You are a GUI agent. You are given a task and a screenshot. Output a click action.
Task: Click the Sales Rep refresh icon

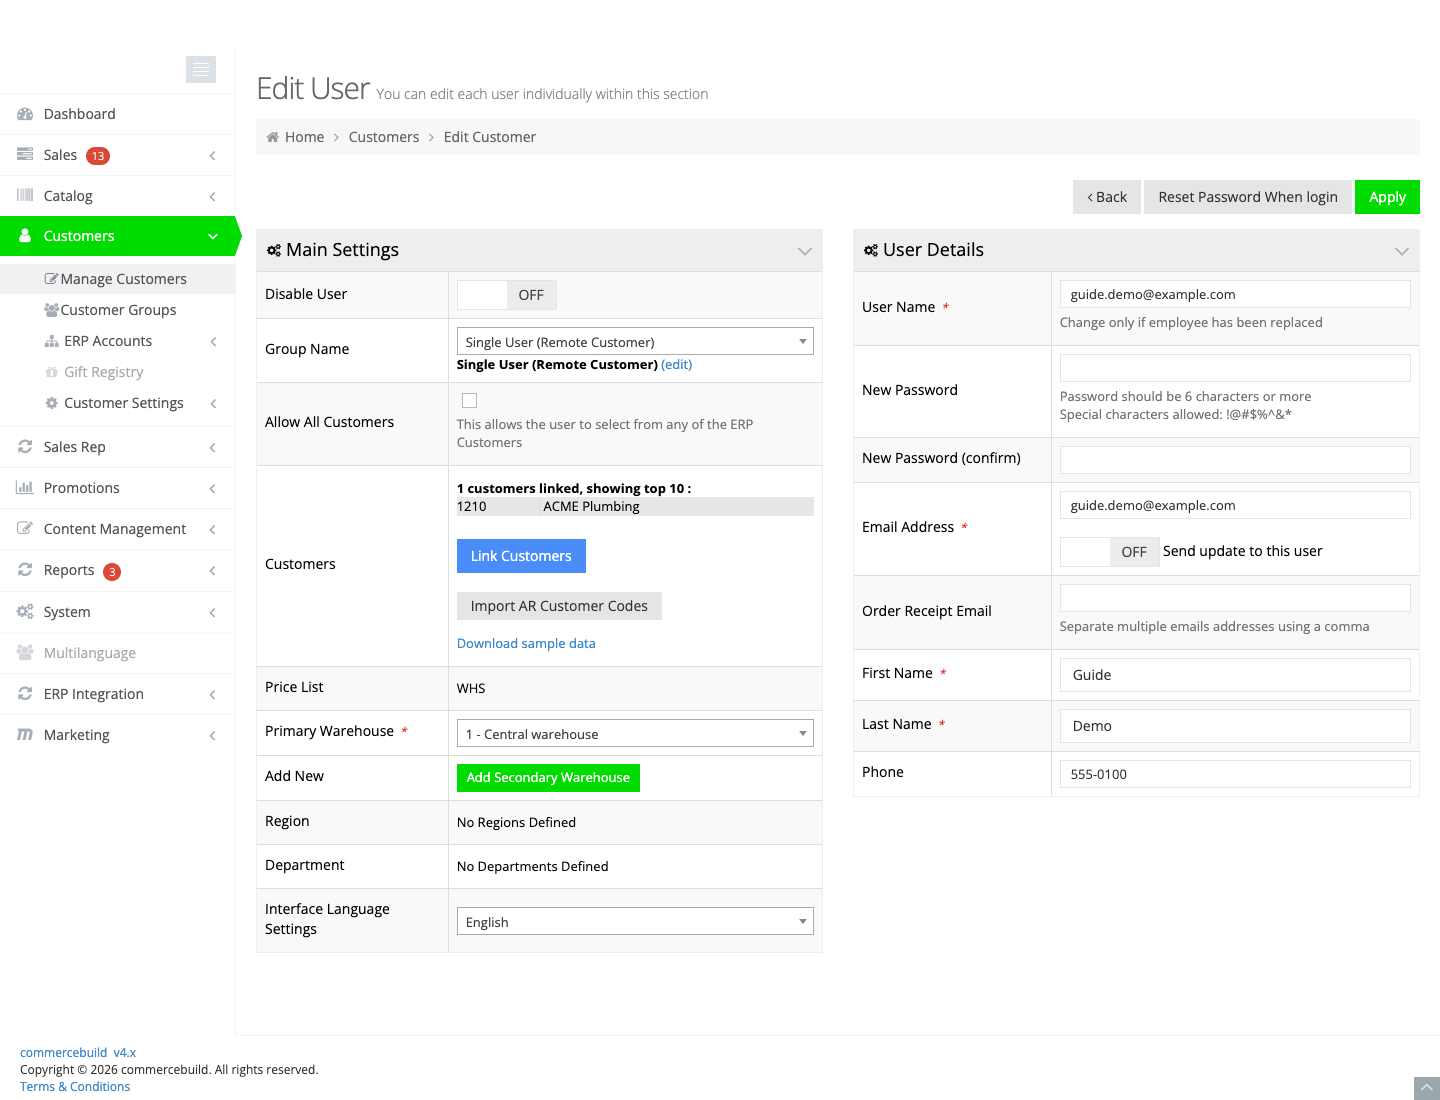coord(25,447)
